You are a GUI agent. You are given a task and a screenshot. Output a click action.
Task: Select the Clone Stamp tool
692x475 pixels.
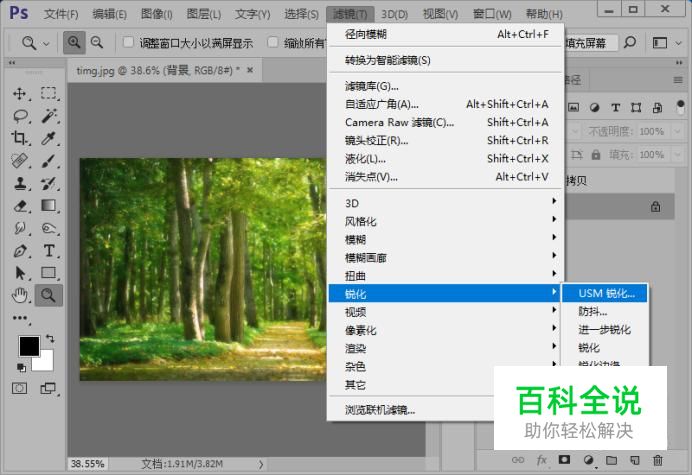[19, 183]
